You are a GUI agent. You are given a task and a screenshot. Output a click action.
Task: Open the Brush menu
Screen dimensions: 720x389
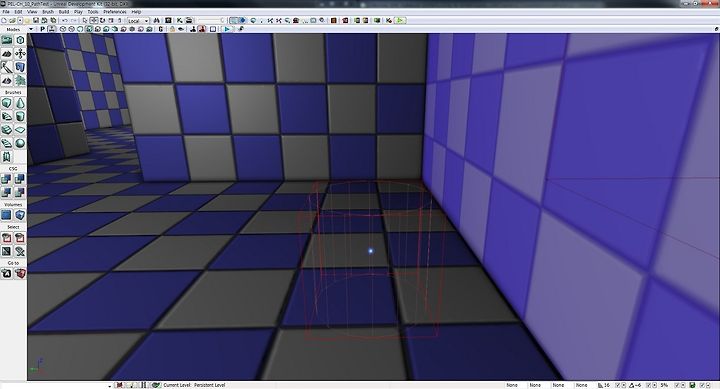coord(48,12)
